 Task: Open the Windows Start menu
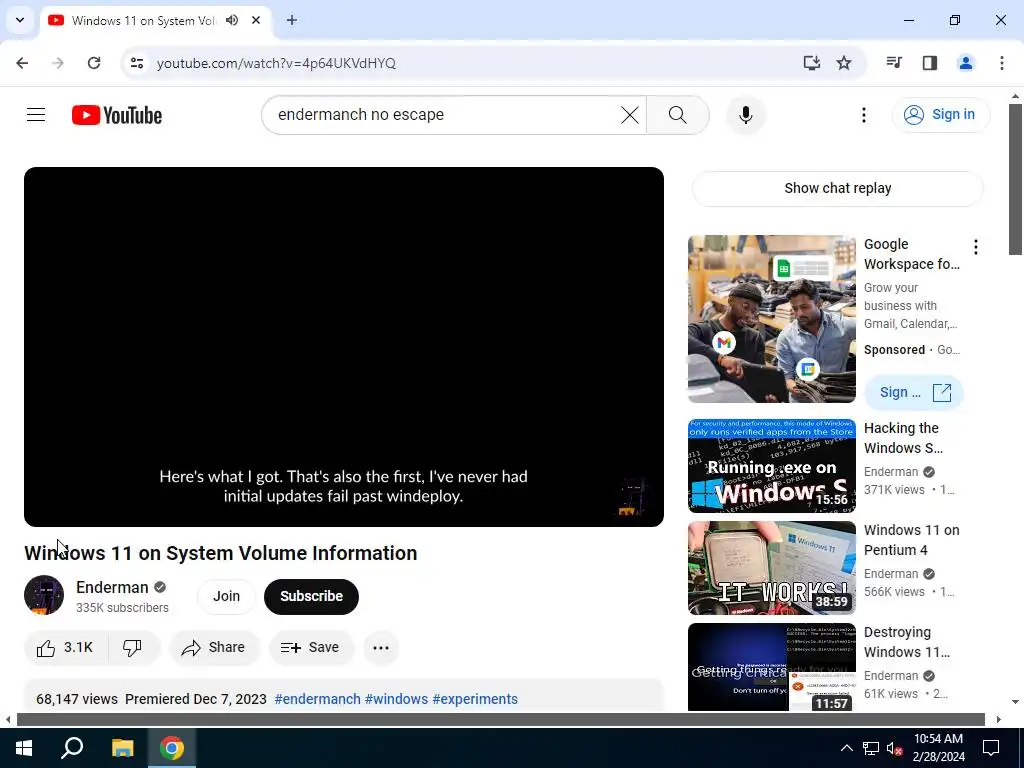pos(24,748)
